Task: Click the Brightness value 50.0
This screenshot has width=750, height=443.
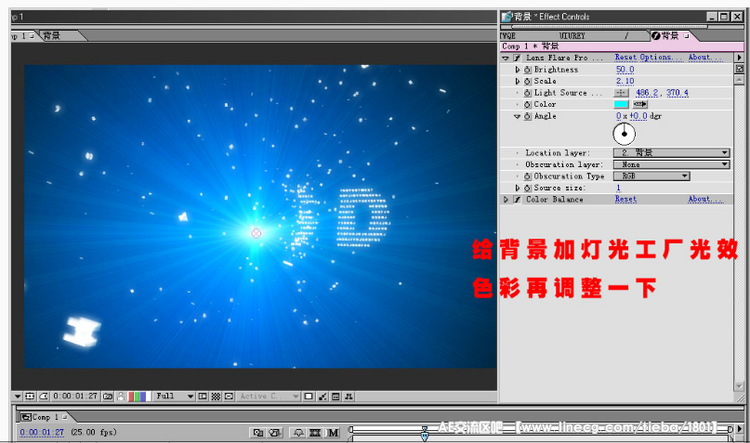Action: click(625, 69)
